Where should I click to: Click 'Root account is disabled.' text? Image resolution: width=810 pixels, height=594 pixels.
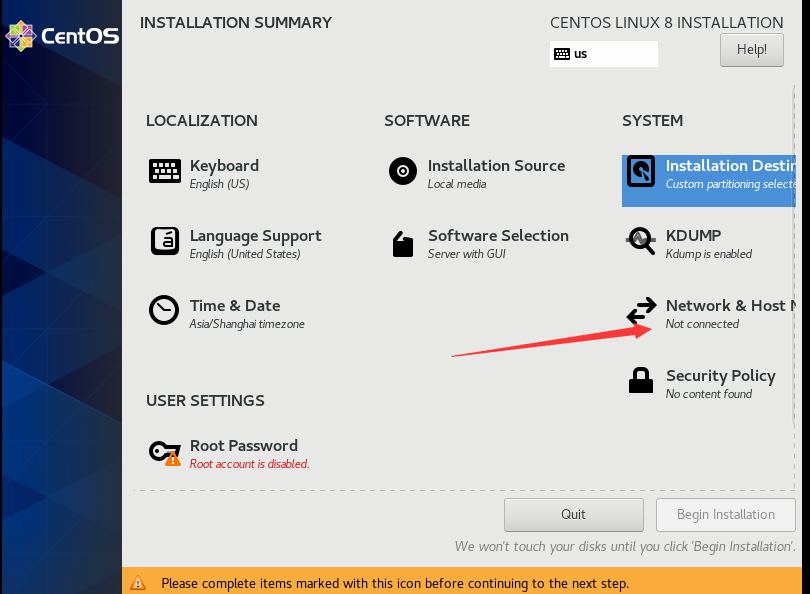[250, 464]
